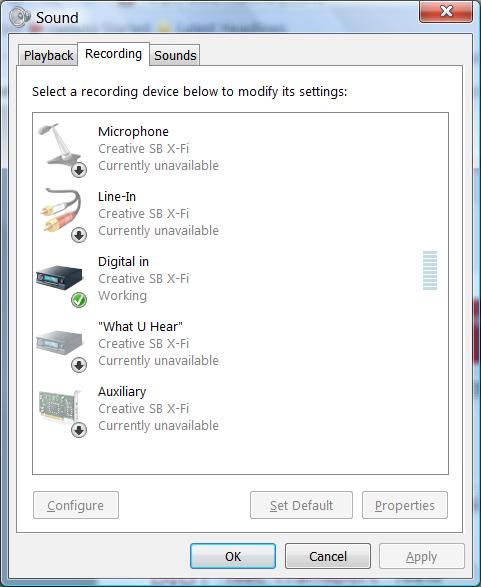Click the Set Default button
This screenshot has width=481, height=587.
pos(301,505)
